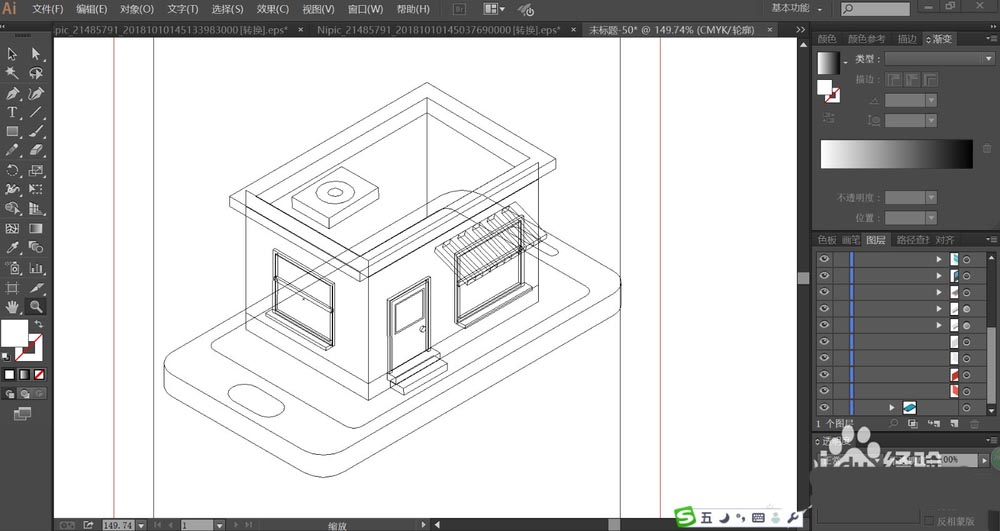Open the 窗口(W) menu
Viewport: 1000px width, 531px height.
[366, 10]
